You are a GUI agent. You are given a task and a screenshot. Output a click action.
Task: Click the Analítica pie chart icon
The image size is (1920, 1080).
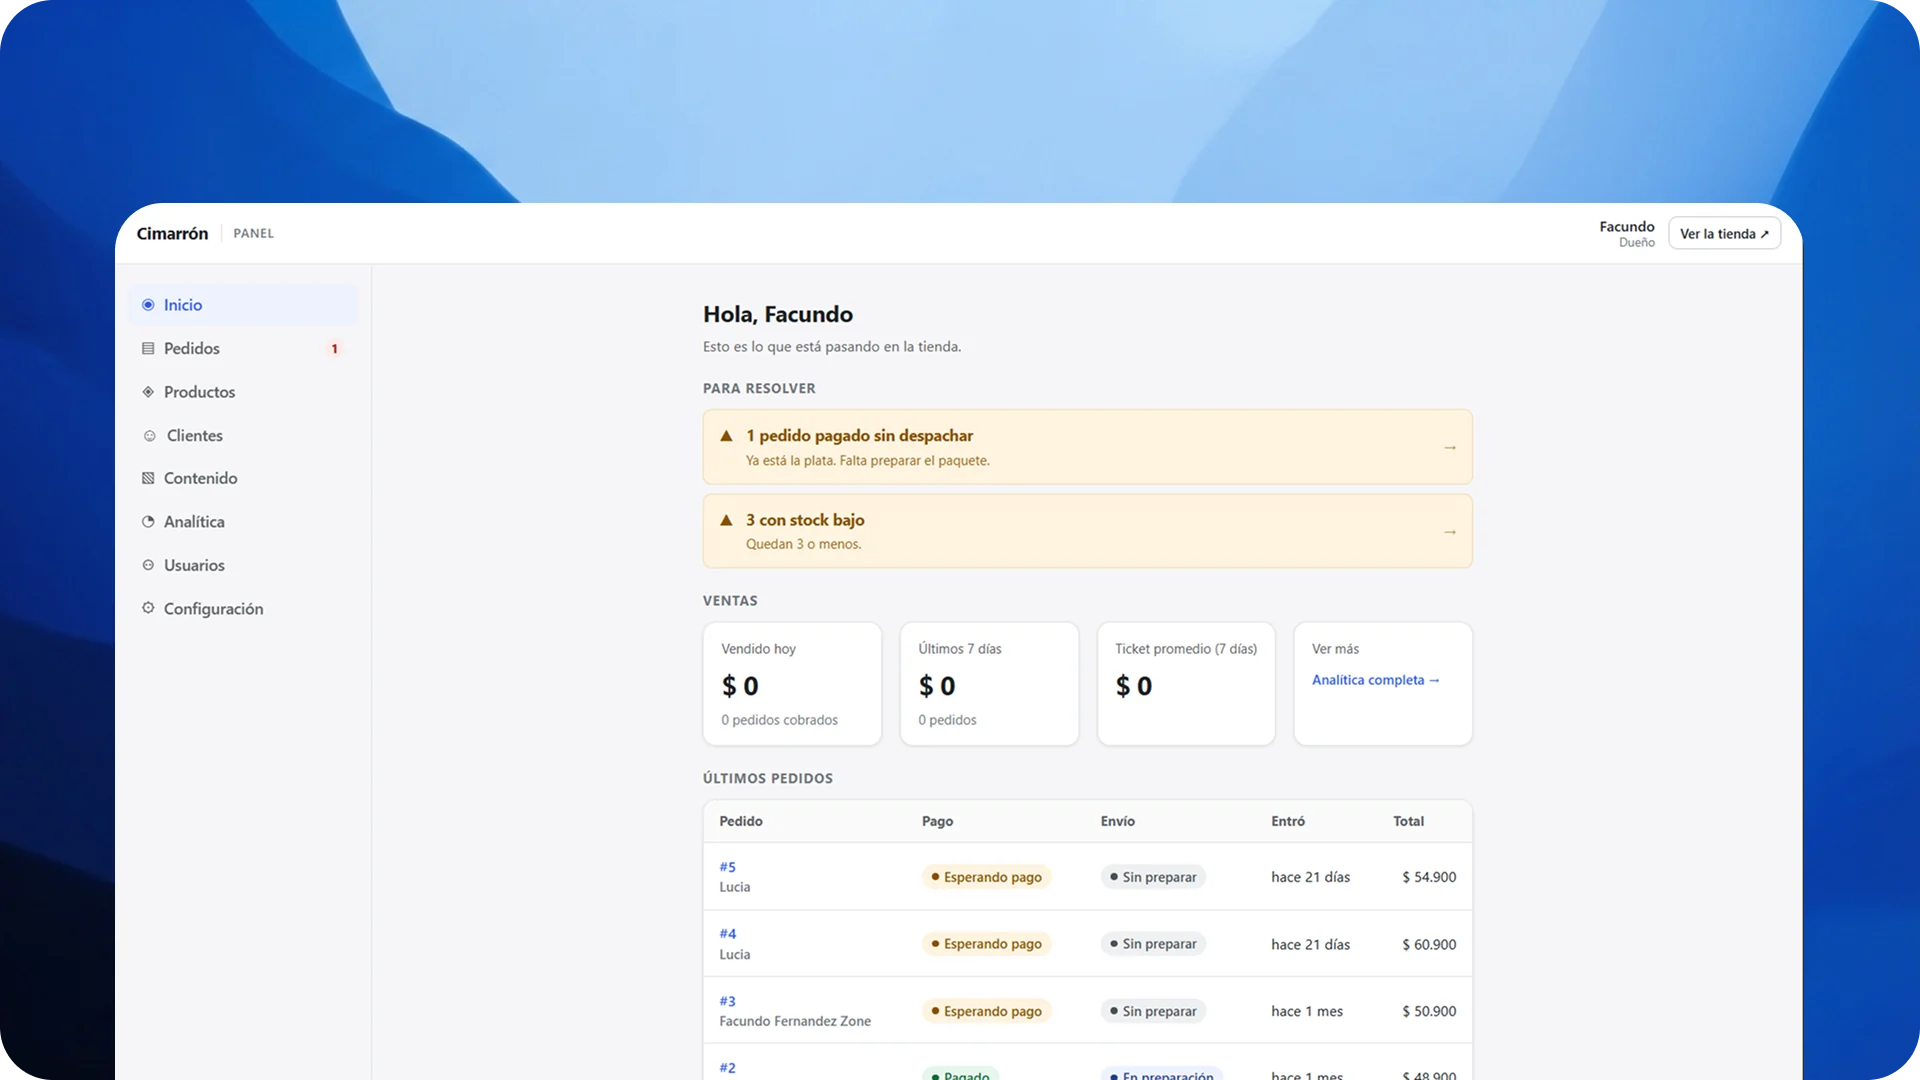tap(148, 522)
